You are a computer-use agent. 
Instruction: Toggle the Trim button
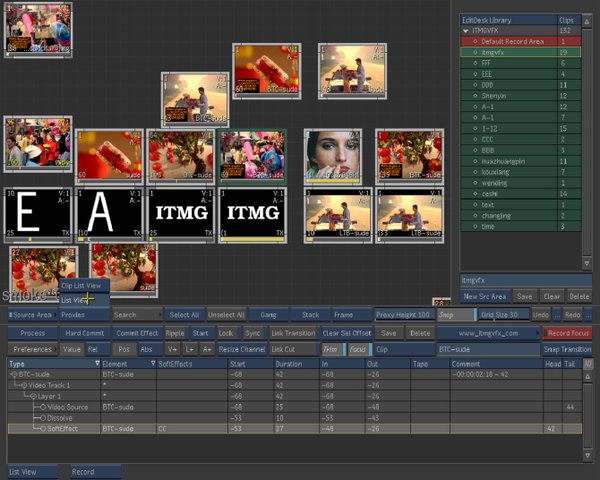coord(331,349)
